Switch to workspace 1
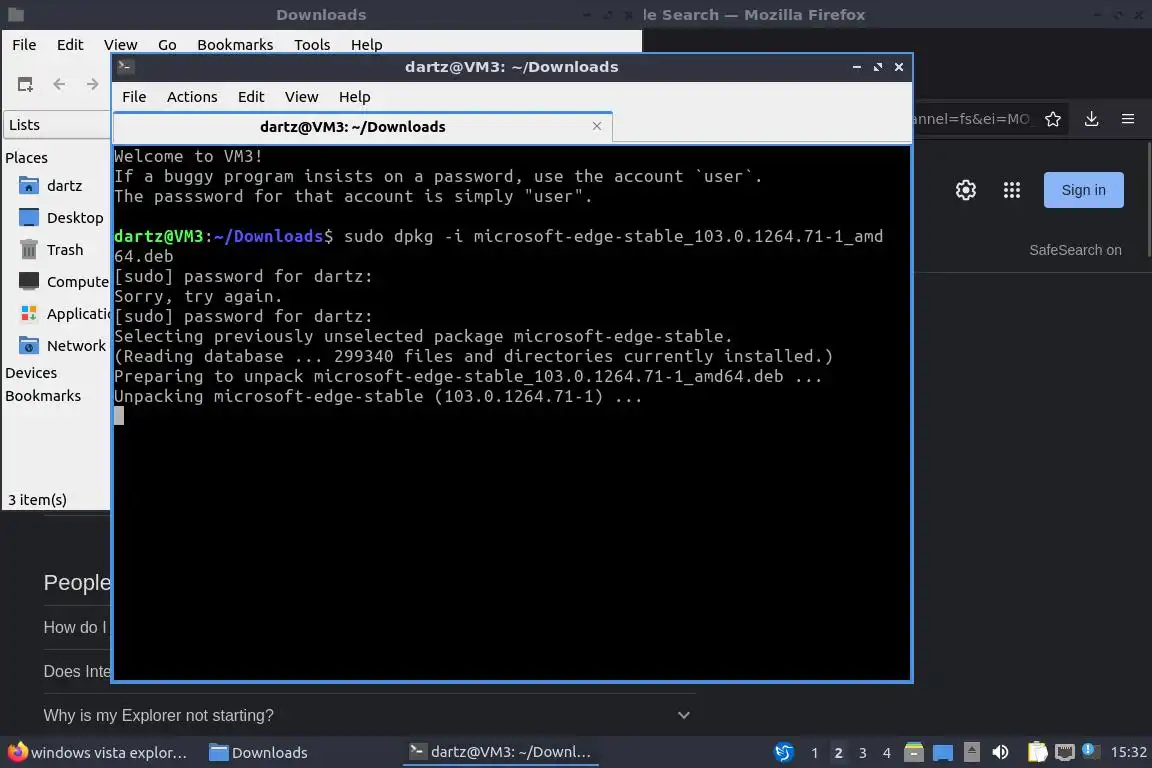 [x=814, y=753]
